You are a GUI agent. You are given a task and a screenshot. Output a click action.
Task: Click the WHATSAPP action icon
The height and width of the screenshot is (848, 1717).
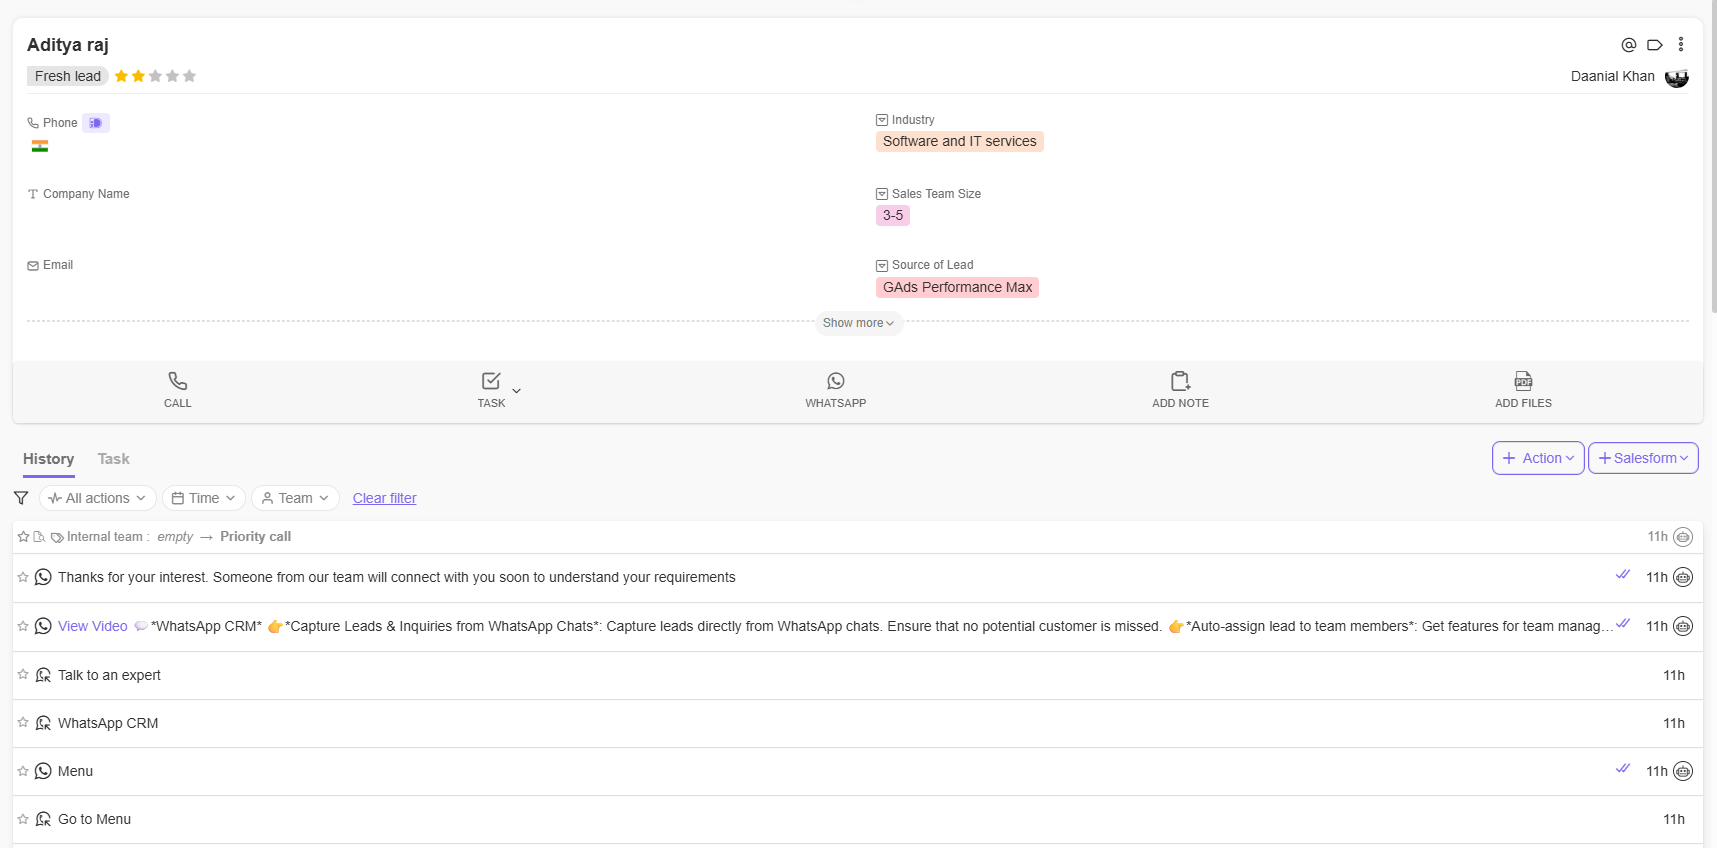point(836,381)
